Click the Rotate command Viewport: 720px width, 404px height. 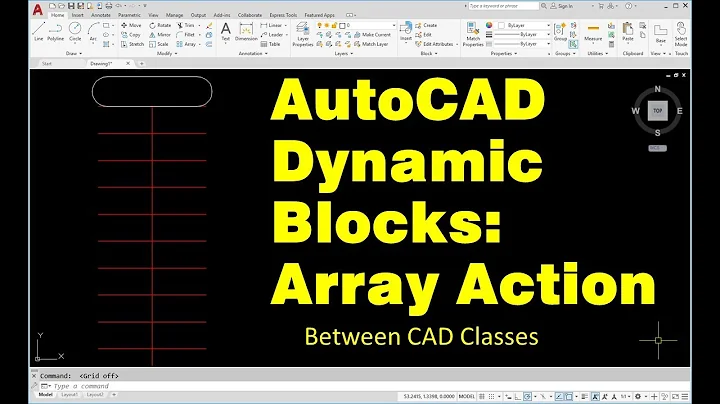[x=160, y=25]
